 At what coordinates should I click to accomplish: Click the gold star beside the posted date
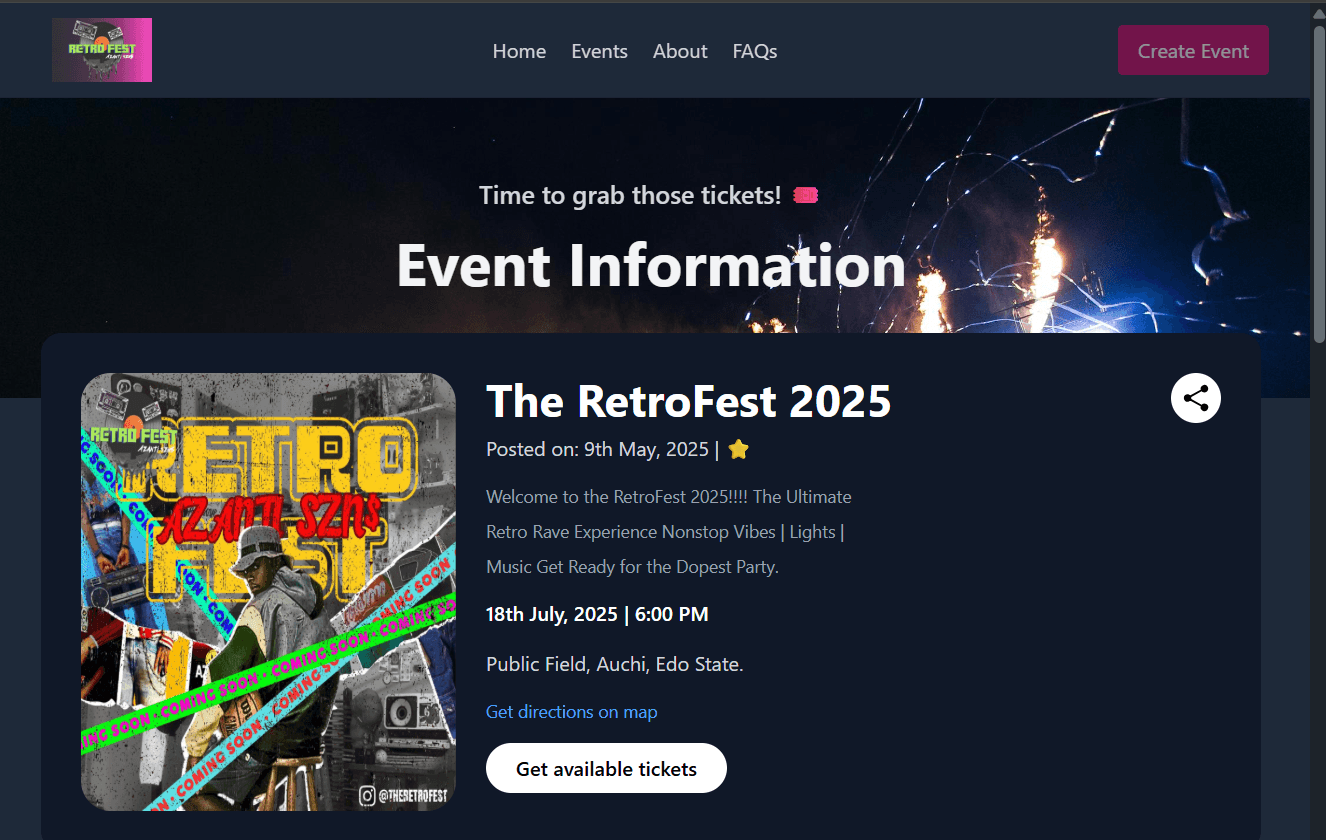[x=738, y=450]
